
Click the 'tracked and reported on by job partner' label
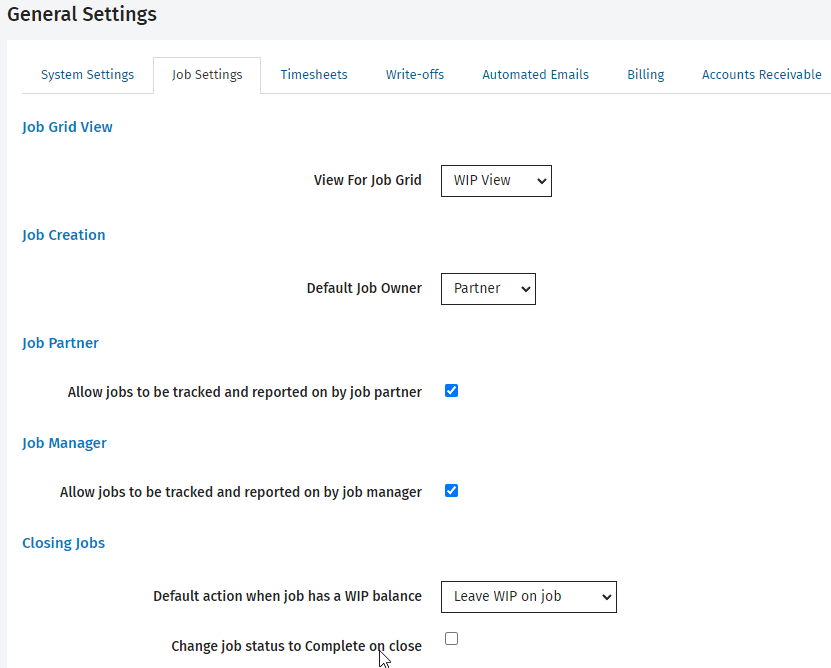pyautogui.click(x=245, y=392)
